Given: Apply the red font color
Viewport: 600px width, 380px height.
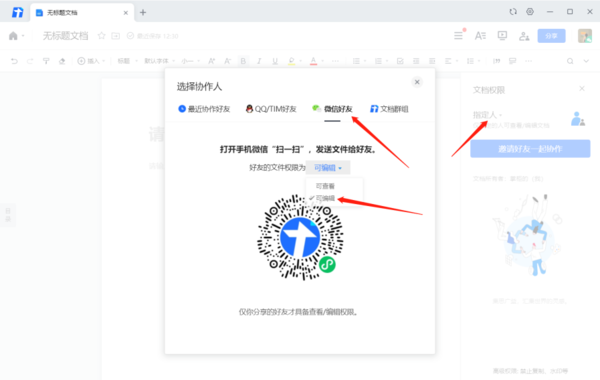Looking at the screenshot, I should (x=313, y=61).
